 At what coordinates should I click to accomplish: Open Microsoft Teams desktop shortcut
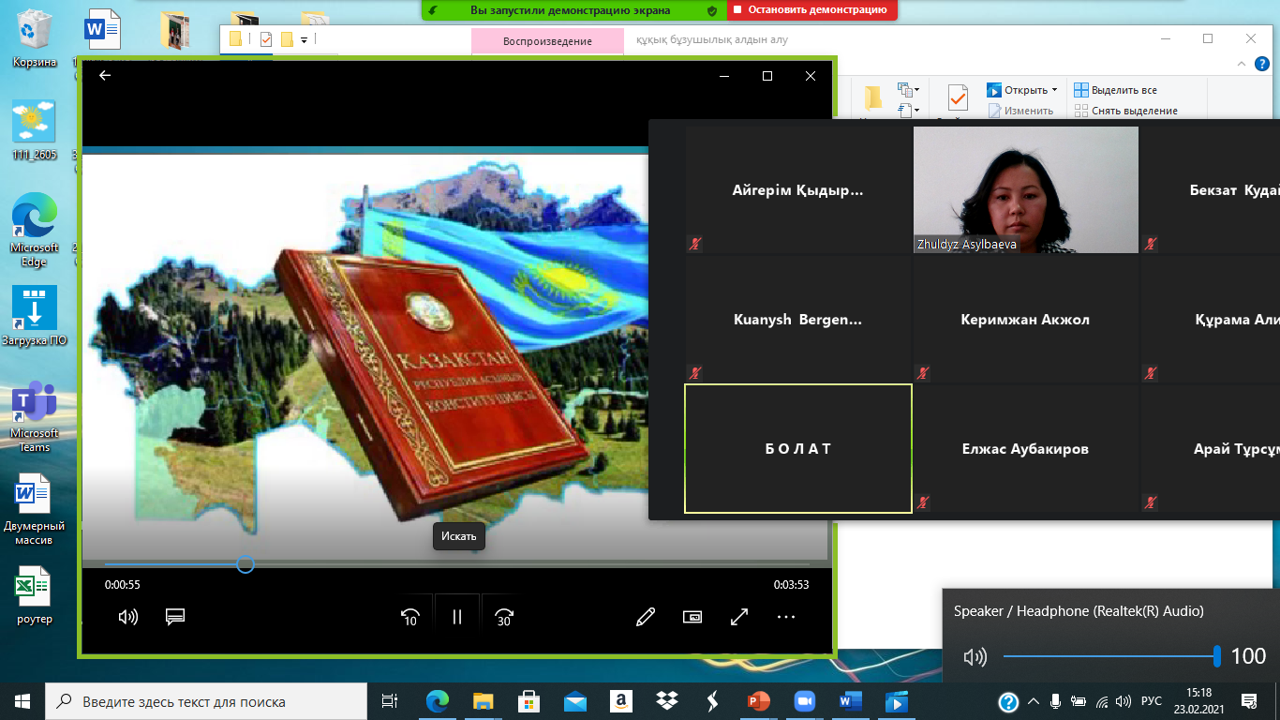tap(34, 416)
